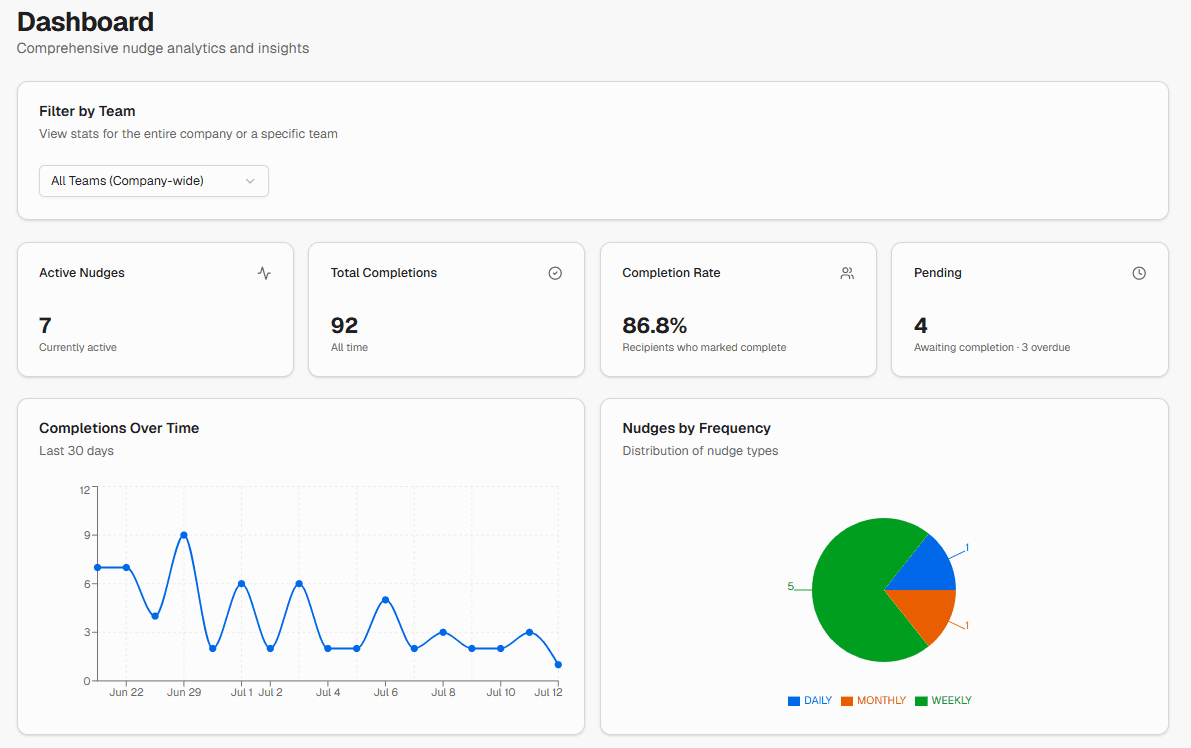The image size is (1191, 748).
Task: Click the 'Currently active' caption
Action: click(78, 347)
